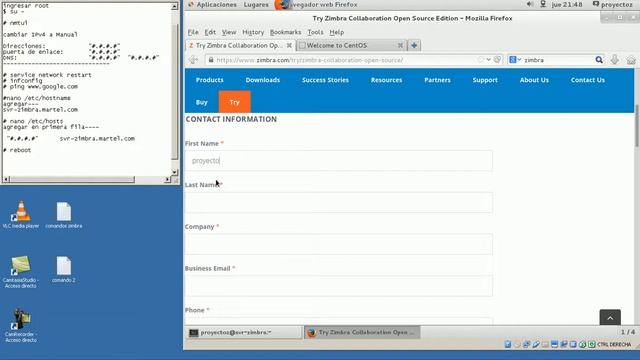Open CamRecorder desktop shortcut

pyautogui.click(x=21, y=325)
